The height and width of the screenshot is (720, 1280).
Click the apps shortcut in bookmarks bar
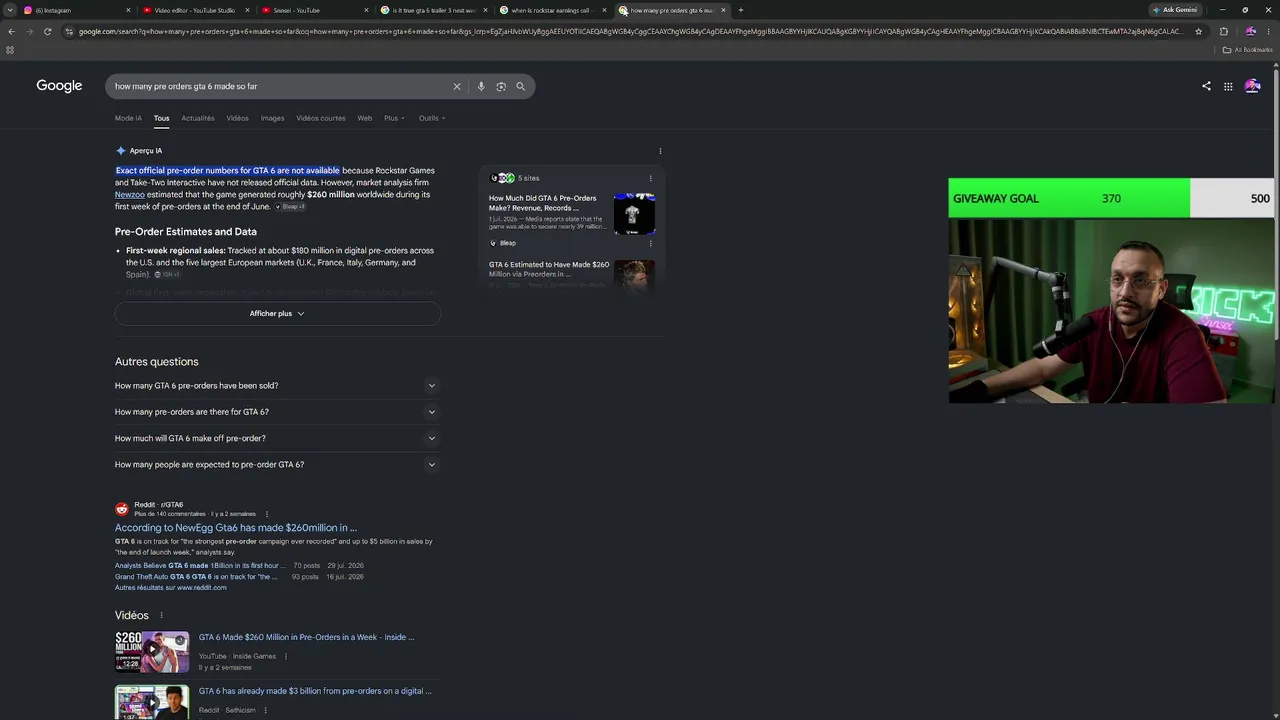pos(10,49)
